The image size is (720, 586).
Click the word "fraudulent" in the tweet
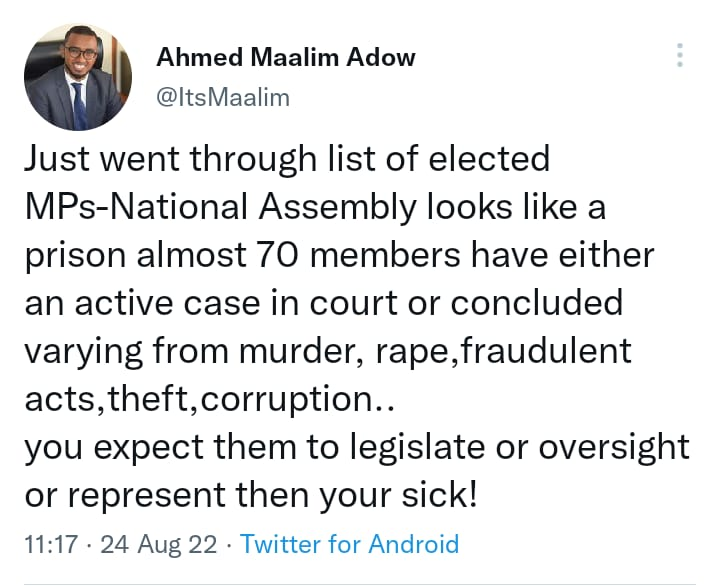548,350
